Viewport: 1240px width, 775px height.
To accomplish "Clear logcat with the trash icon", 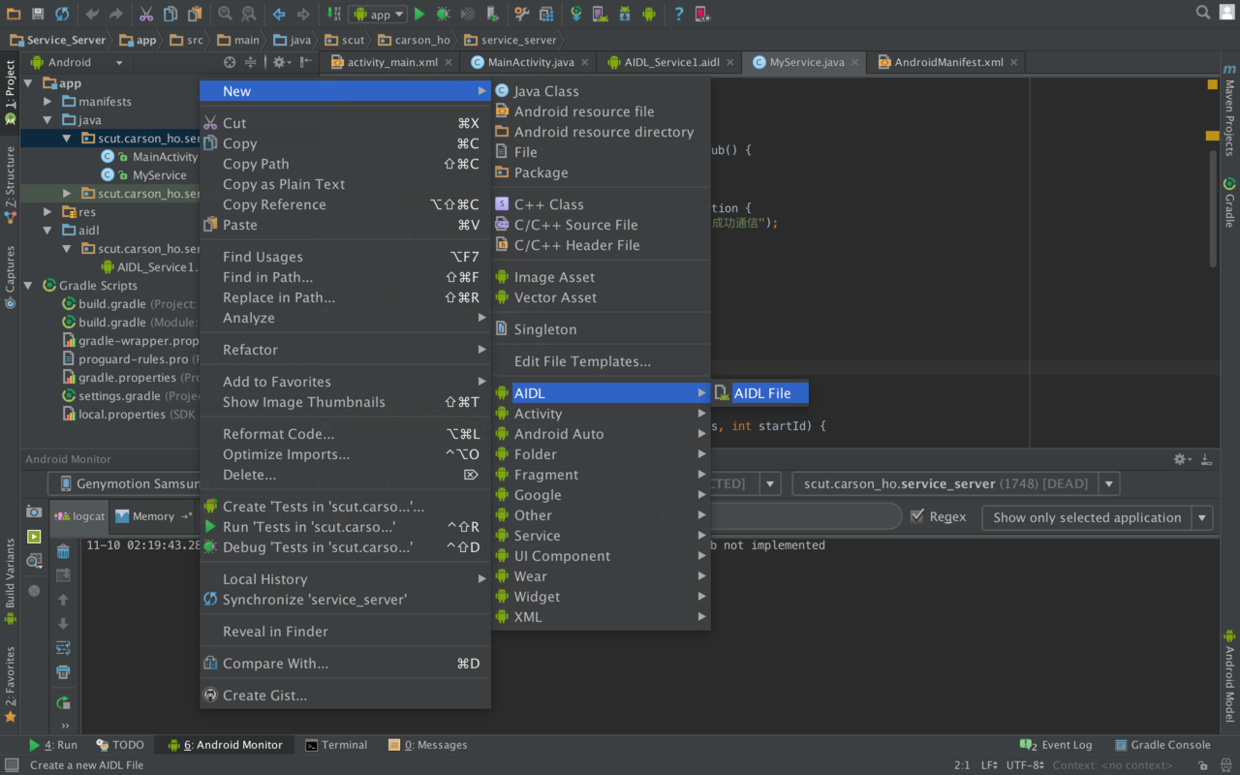I will coord(63,551).
